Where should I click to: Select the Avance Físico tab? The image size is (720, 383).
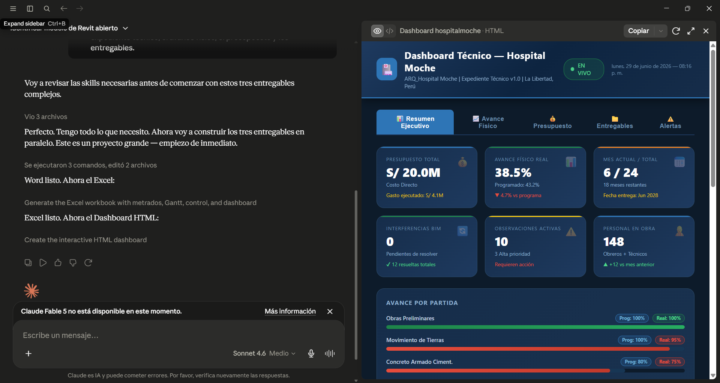coord(488,122)
